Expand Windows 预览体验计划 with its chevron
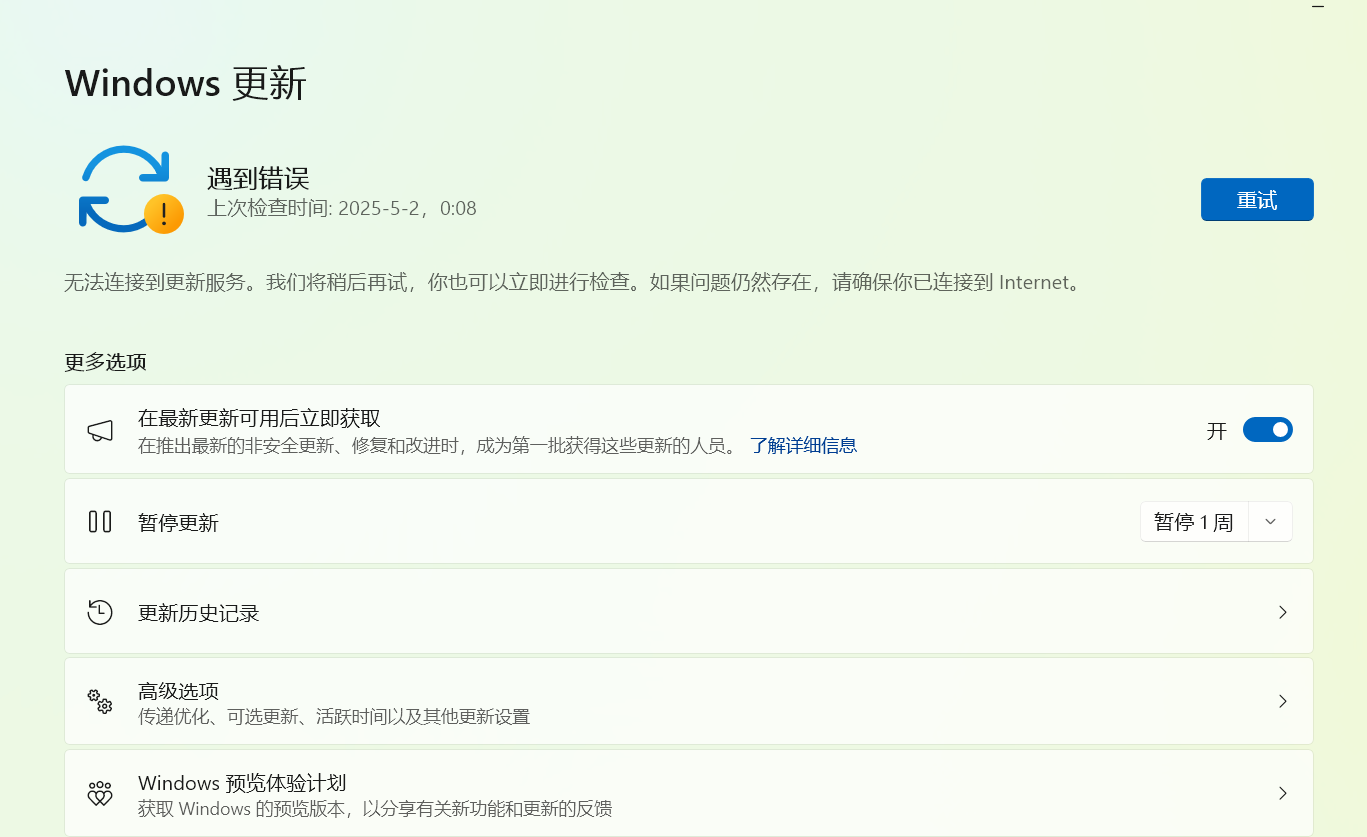The image size is (1367, 837). coord(1282,794)
